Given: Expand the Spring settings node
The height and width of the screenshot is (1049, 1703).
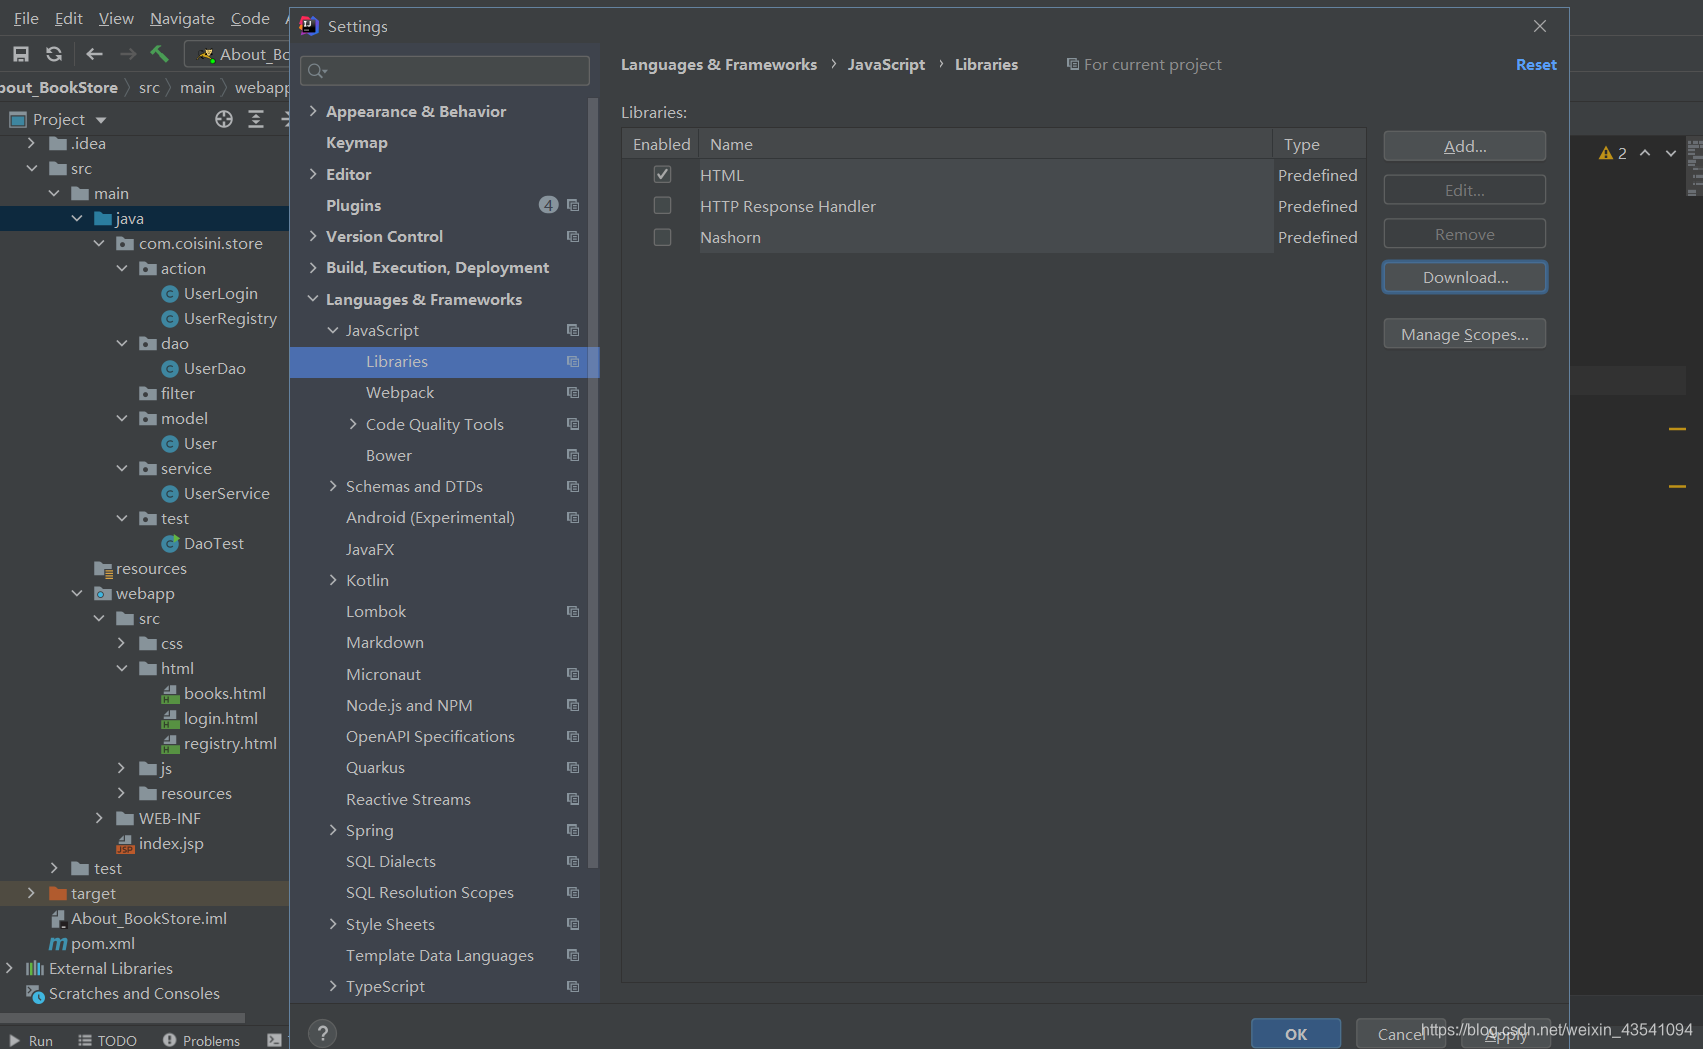Looking at the screenshot, I should click(333, 830).
